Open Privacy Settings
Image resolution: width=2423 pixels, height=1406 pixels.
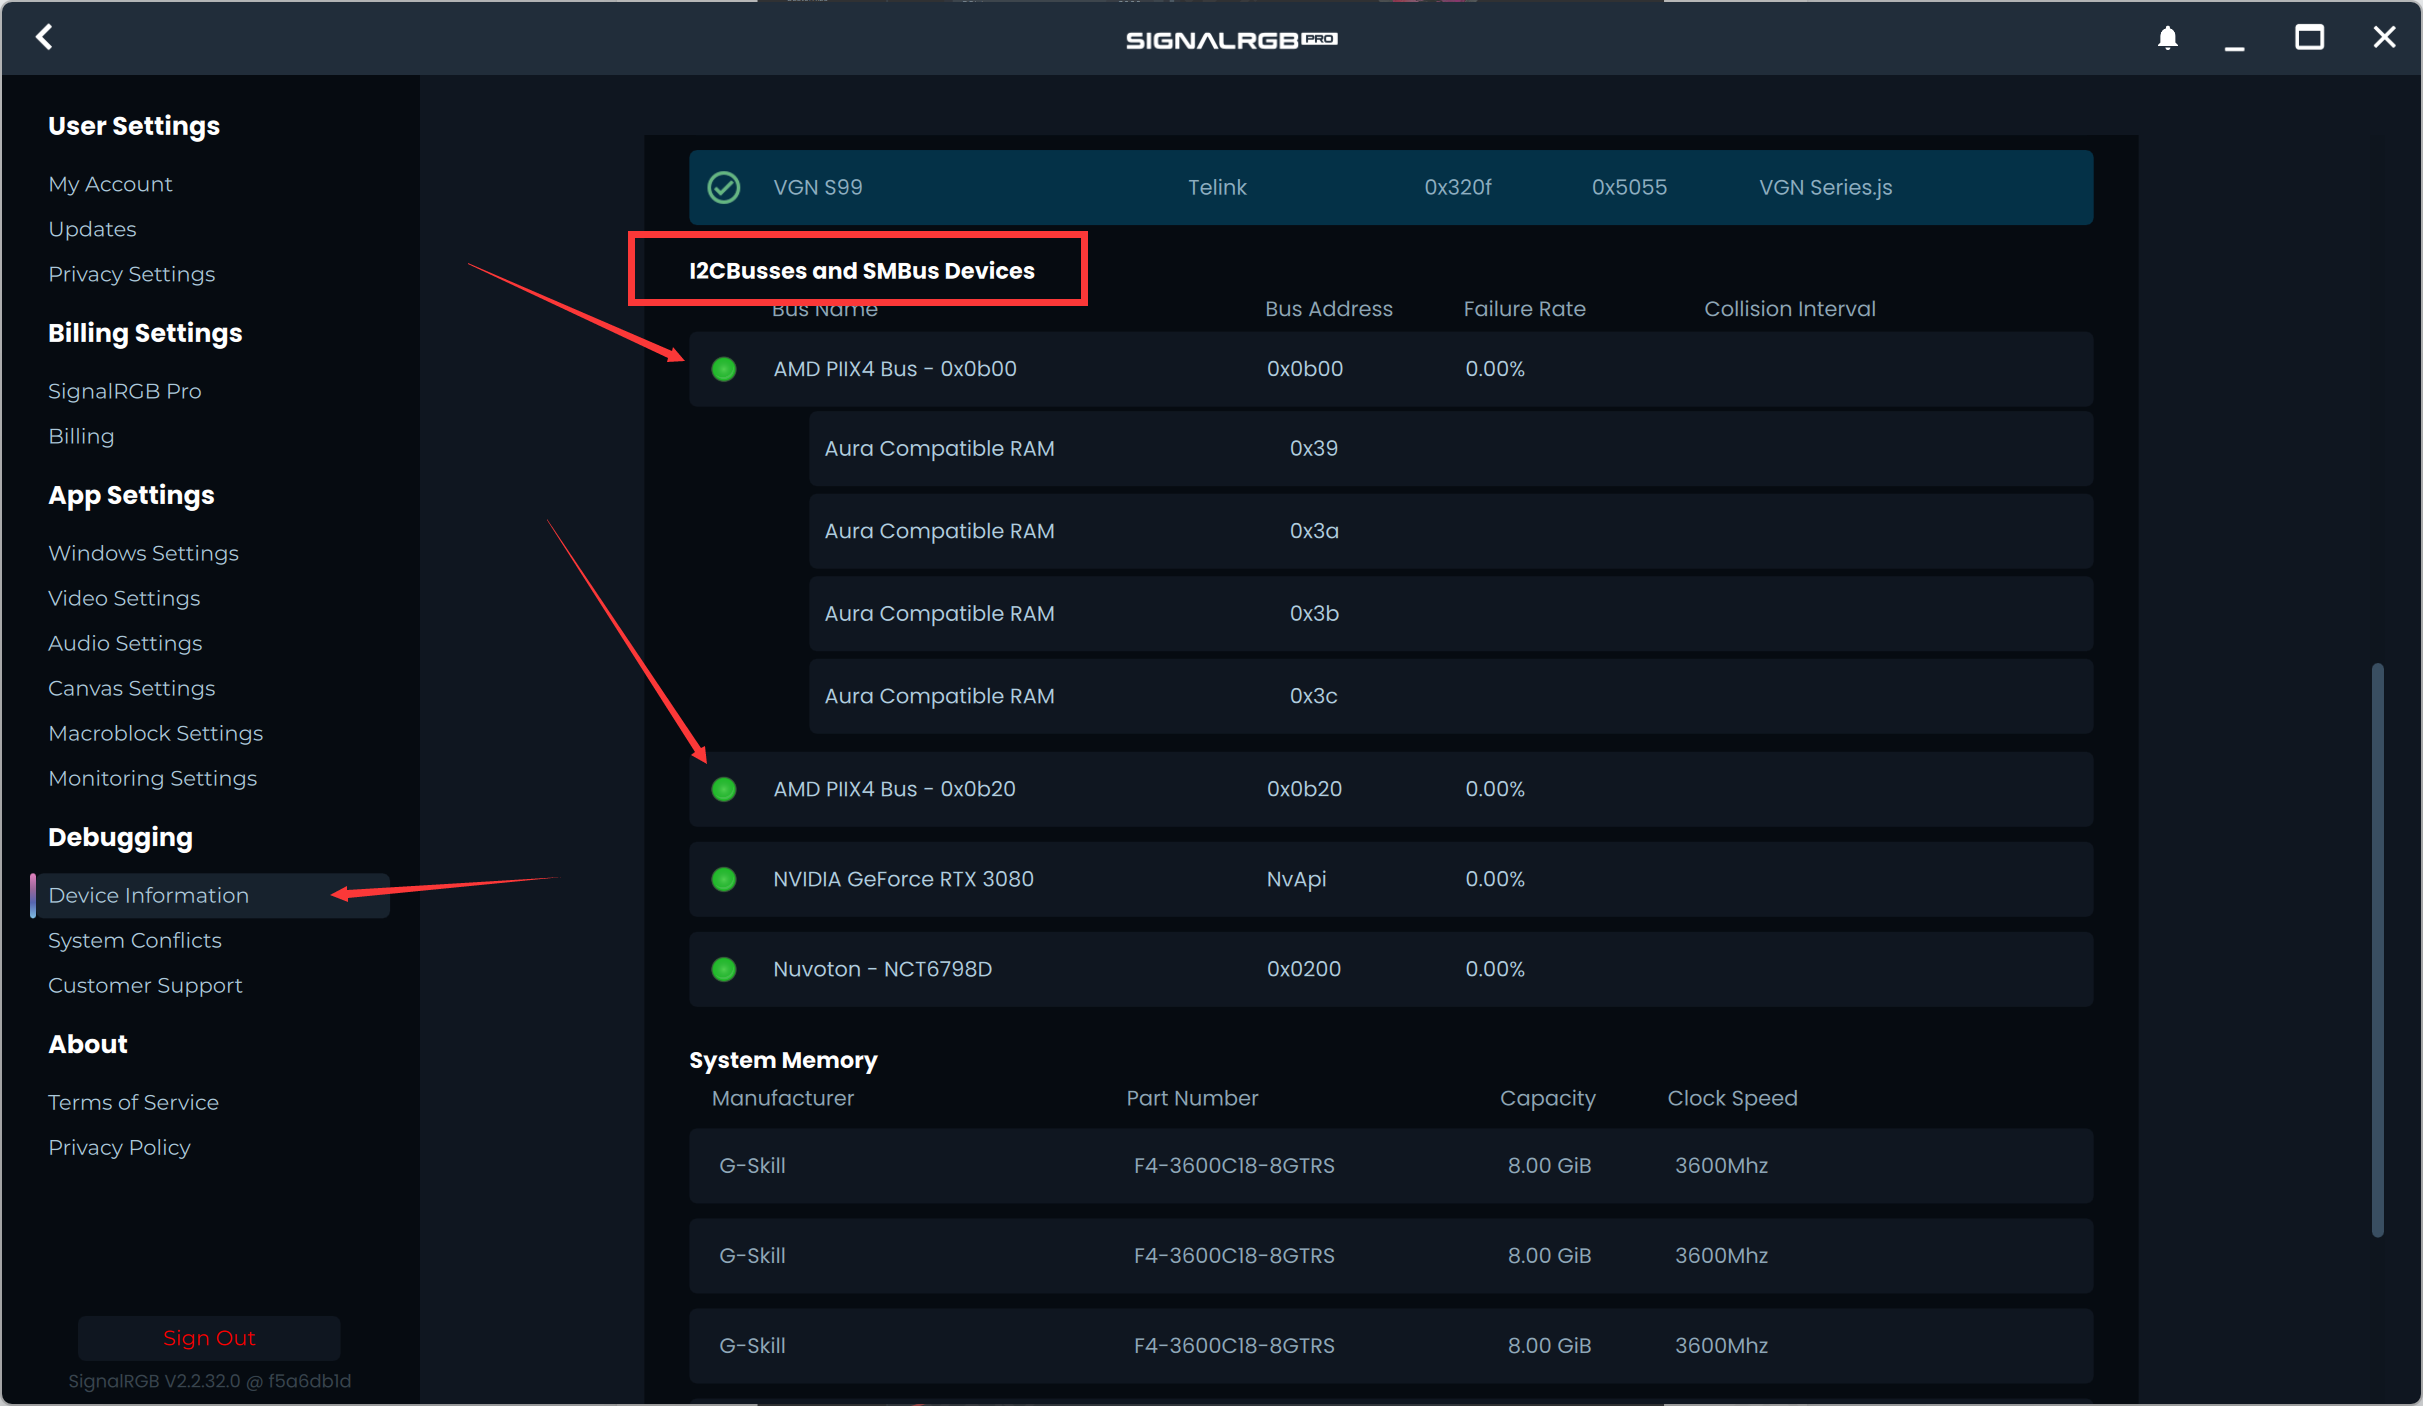(x=131, y=274)
